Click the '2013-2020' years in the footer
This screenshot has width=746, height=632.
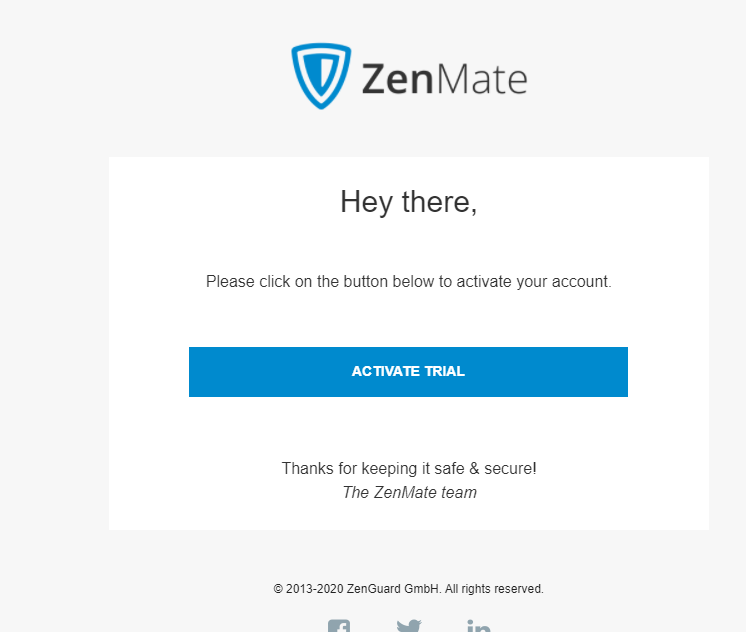click(314, 589)
